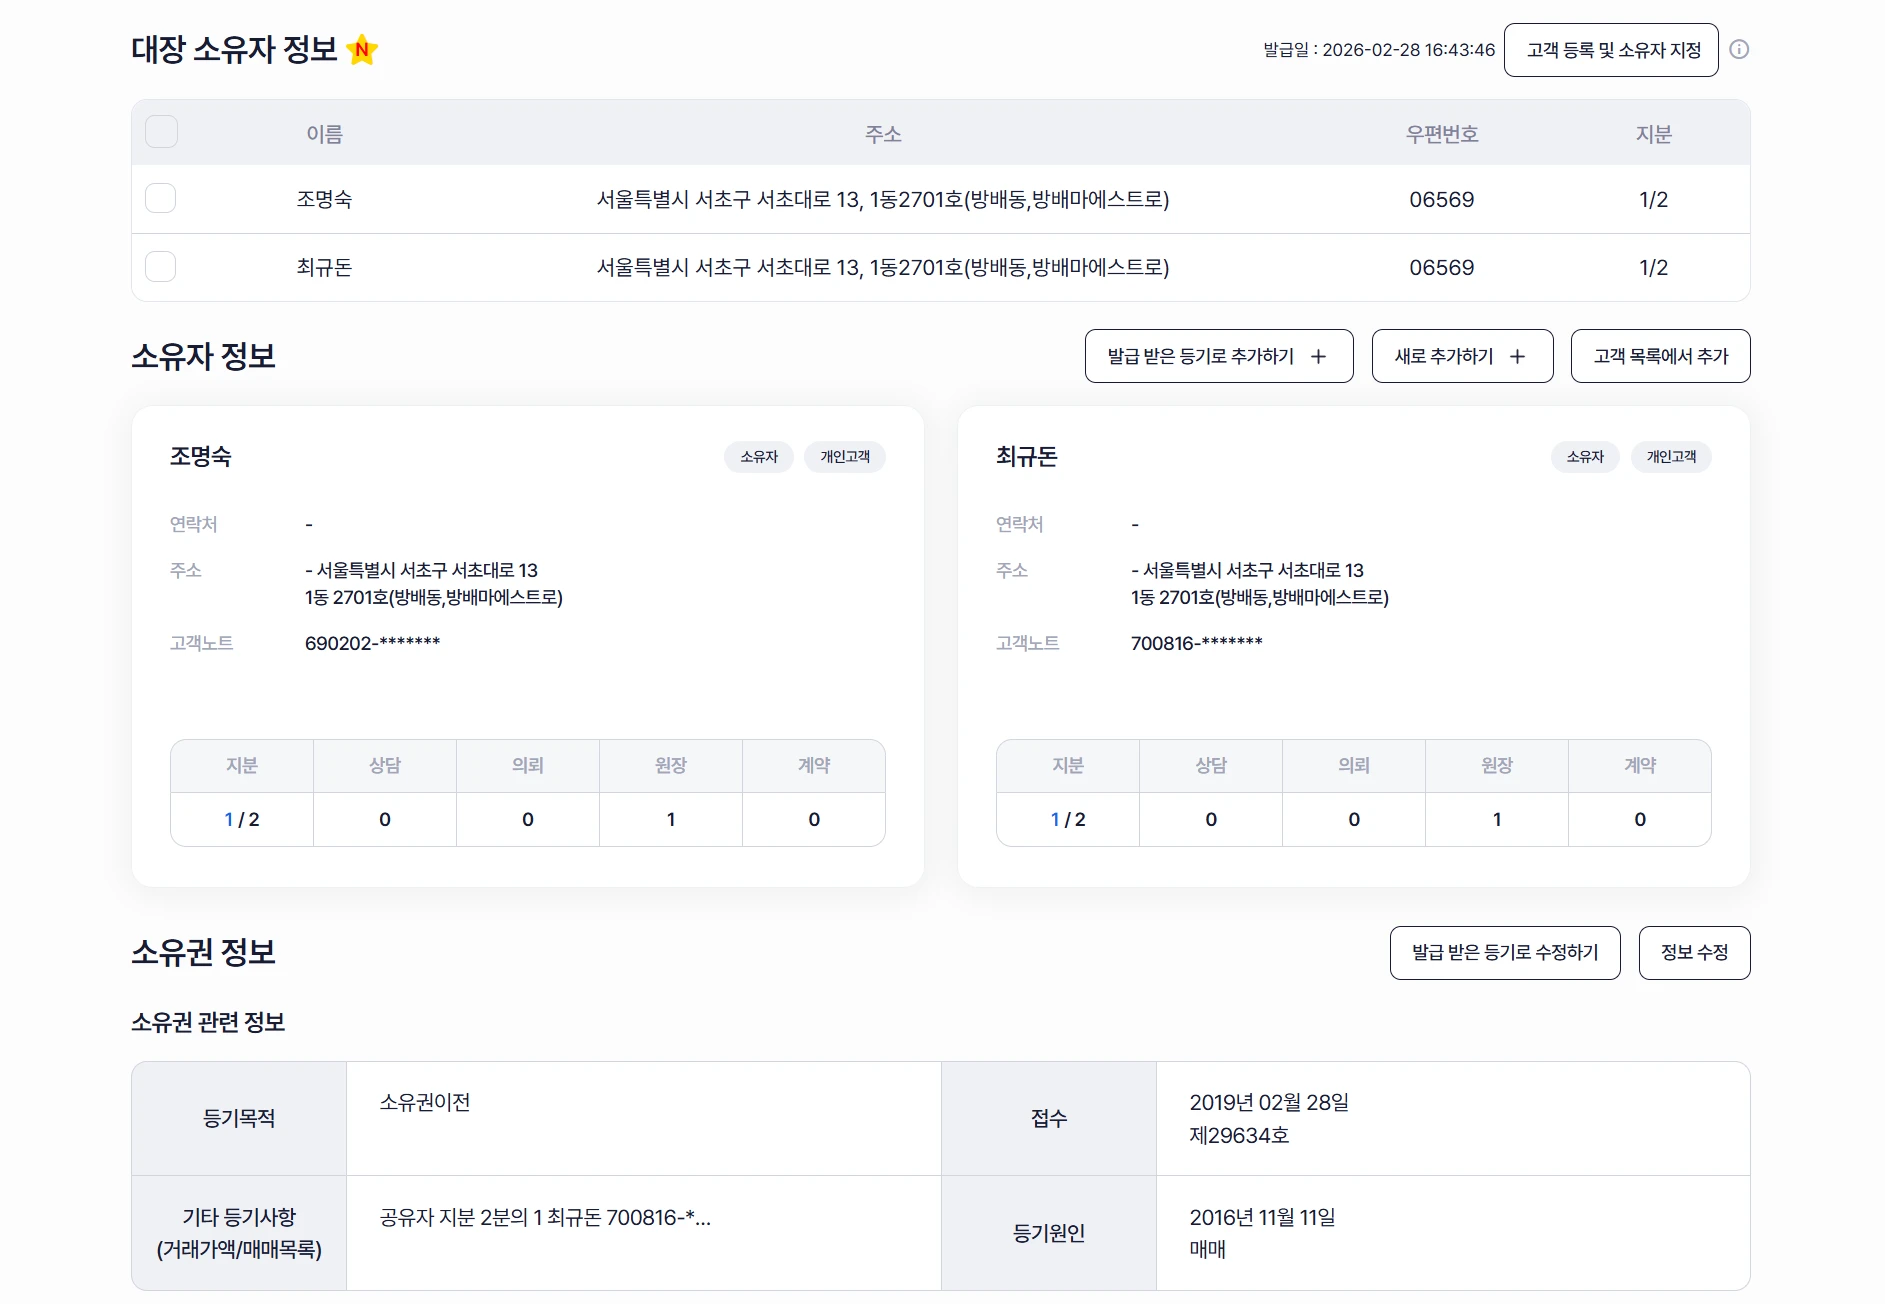This screenshot has height=1304, width=1885.
Task: Click 개인고객 tag on 조명숙 card
Action: (x=844, y=457)
